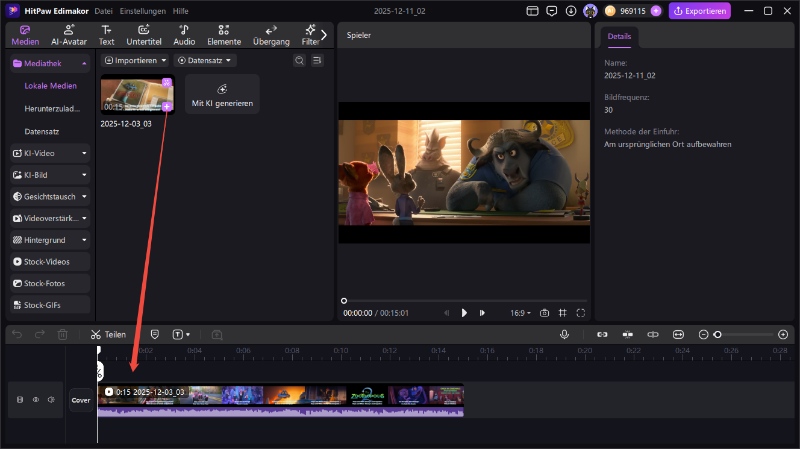Step to next frame
800x449 pixels.
tap(482, 313)
